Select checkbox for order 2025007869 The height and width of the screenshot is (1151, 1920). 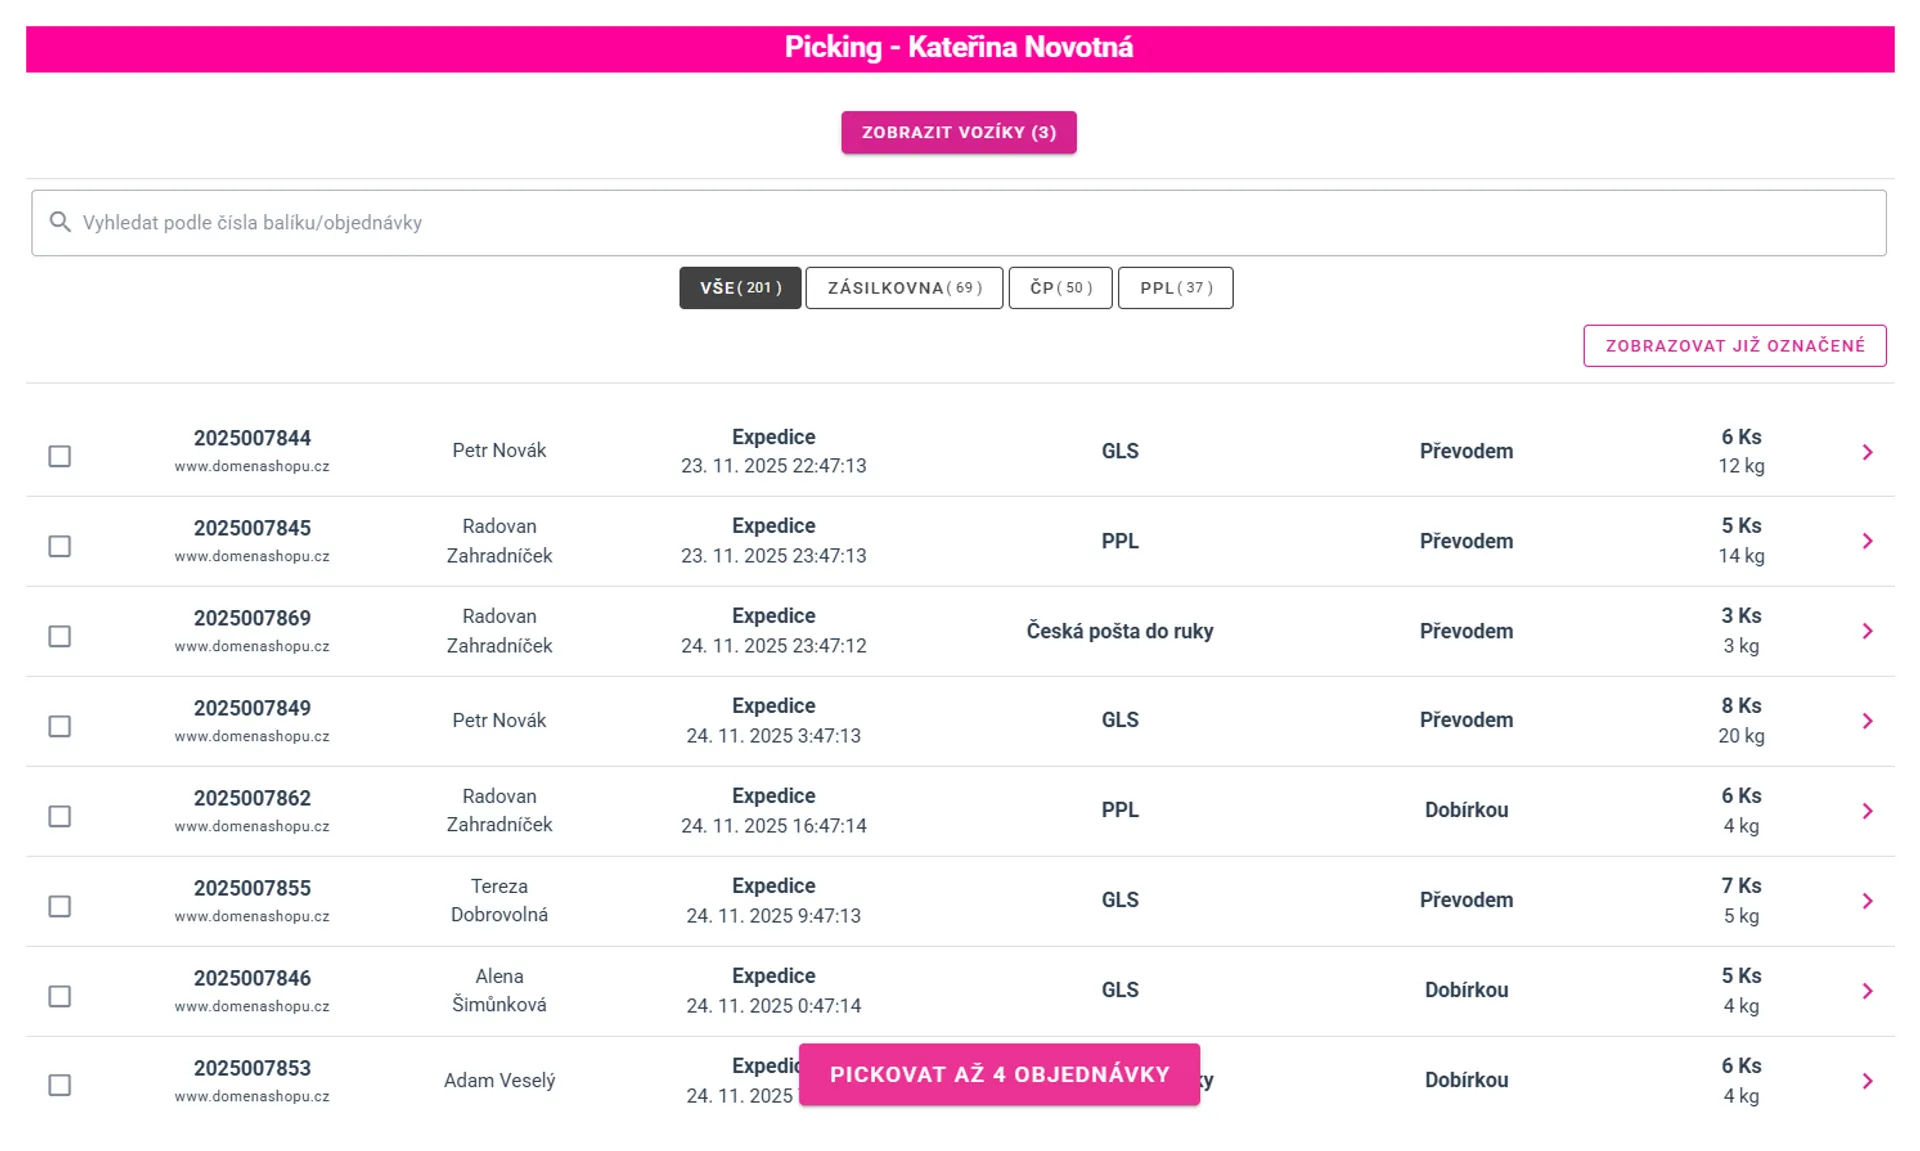(x=60, y=636)
